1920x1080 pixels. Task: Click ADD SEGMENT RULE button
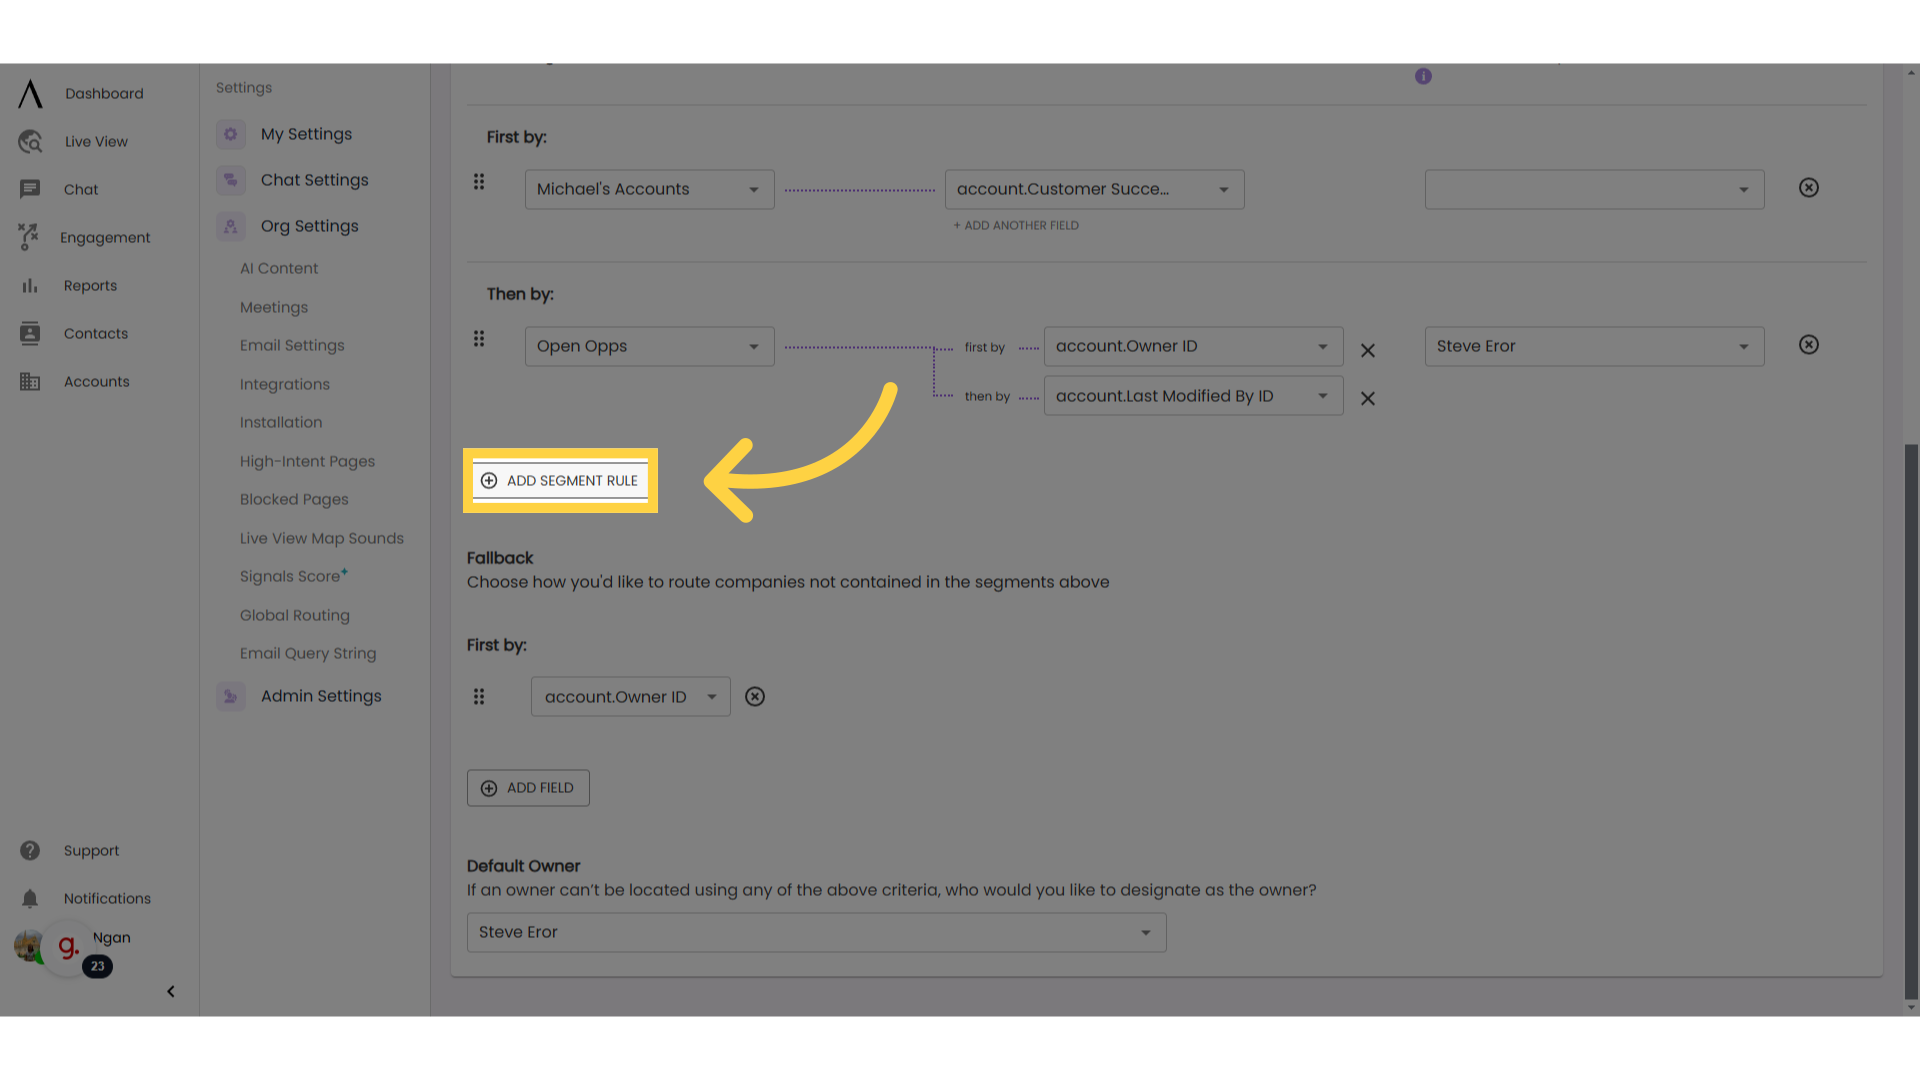pos(559,480)
